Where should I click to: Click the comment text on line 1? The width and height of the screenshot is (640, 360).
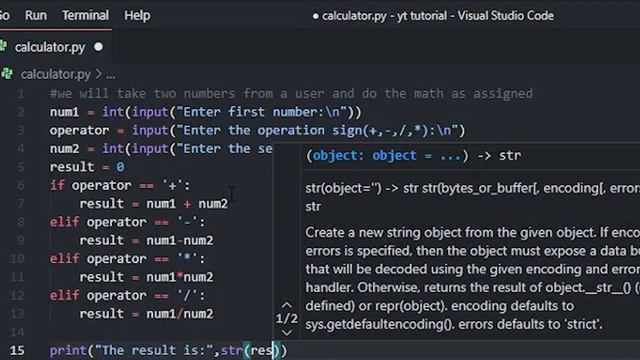tap(291, 94)
